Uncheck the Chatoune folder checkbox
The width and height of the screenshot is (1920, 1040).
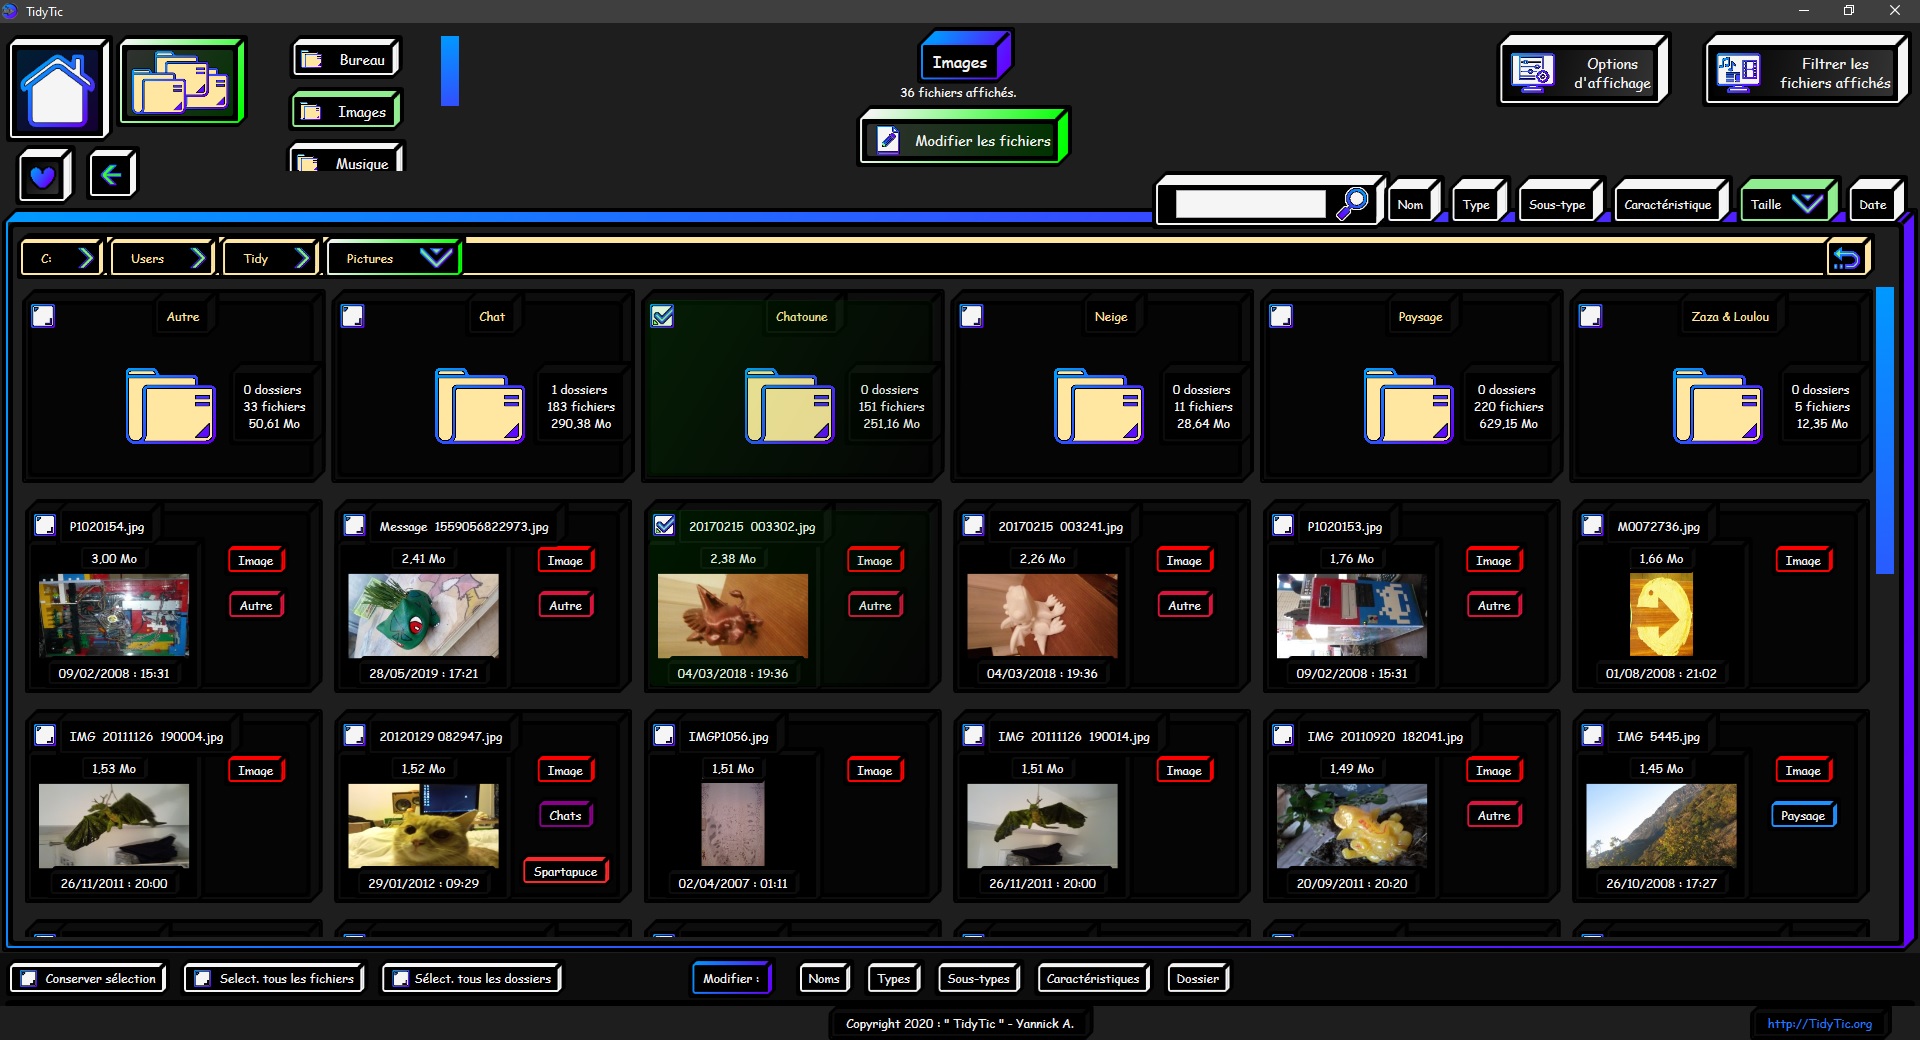tap(662, 317)
